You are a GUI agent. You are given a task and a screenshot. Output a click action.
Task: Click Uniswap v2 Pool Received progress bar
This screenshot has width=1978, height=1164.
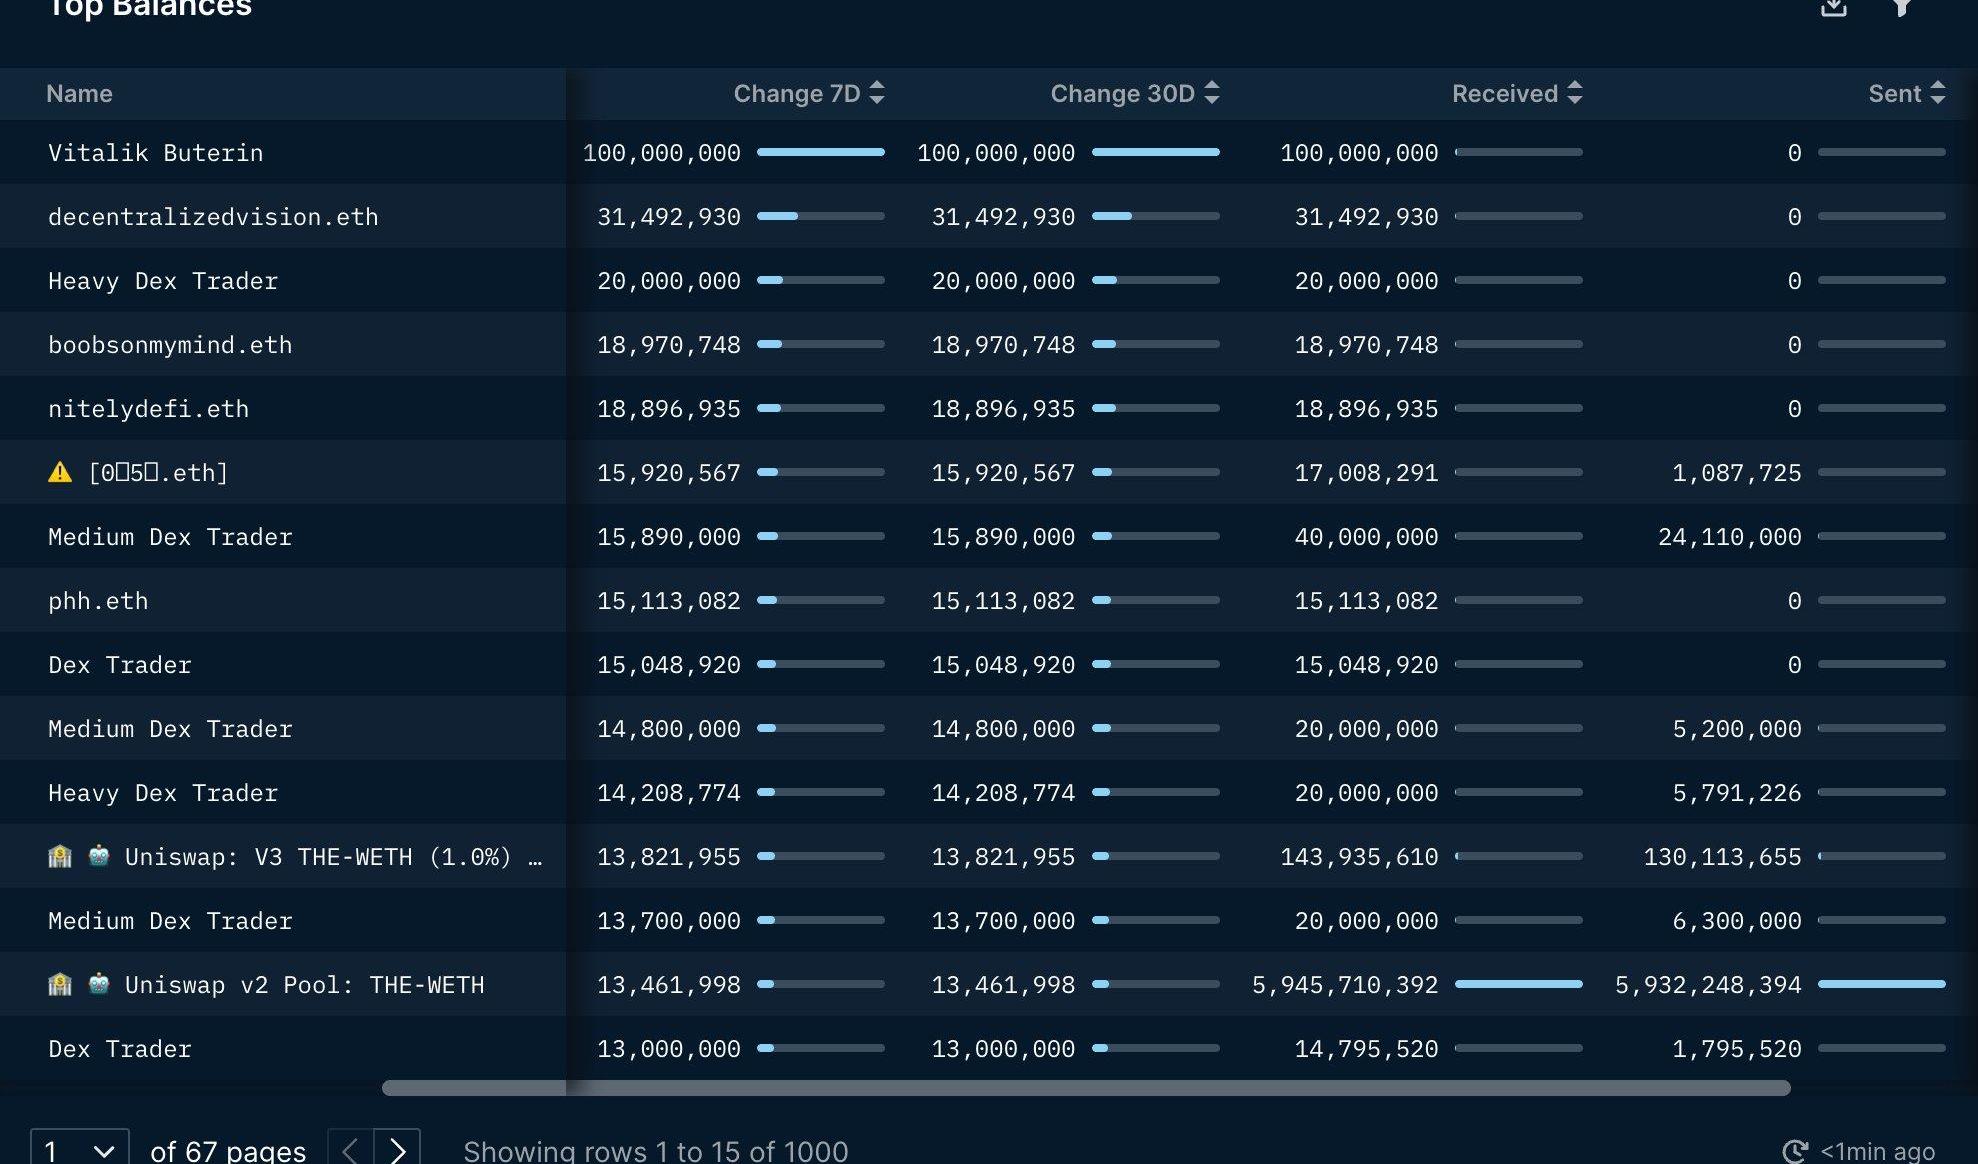coord(1518,984)
